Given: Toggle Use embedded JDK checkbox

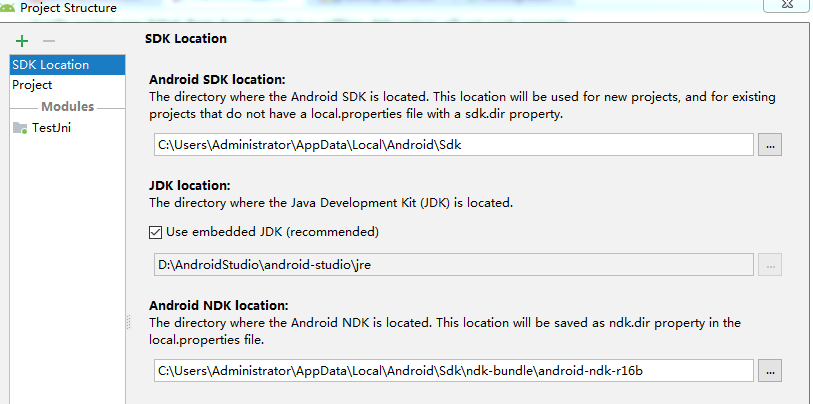Looking at the screenshot, I should pyautogui.click(x=156, y=232).
